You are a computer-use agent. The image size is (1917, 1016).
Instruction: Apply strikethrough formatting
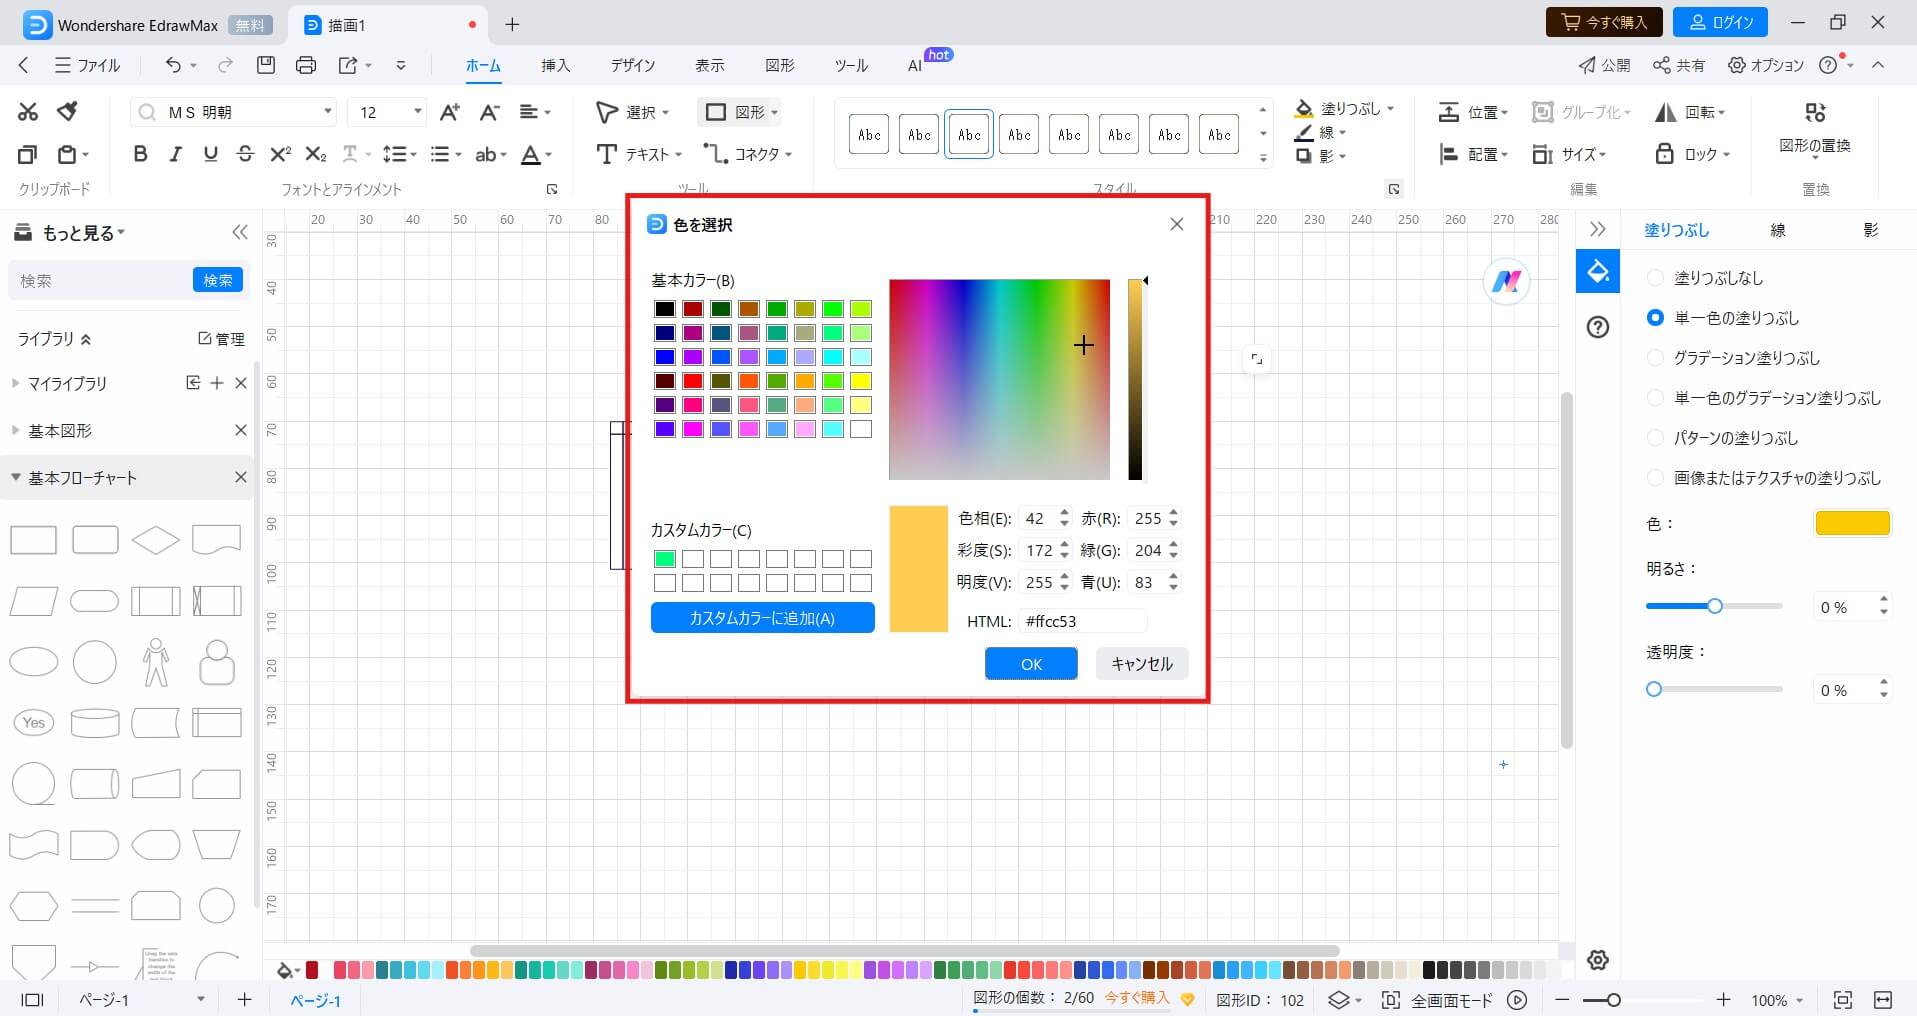[x=245, y=154]
